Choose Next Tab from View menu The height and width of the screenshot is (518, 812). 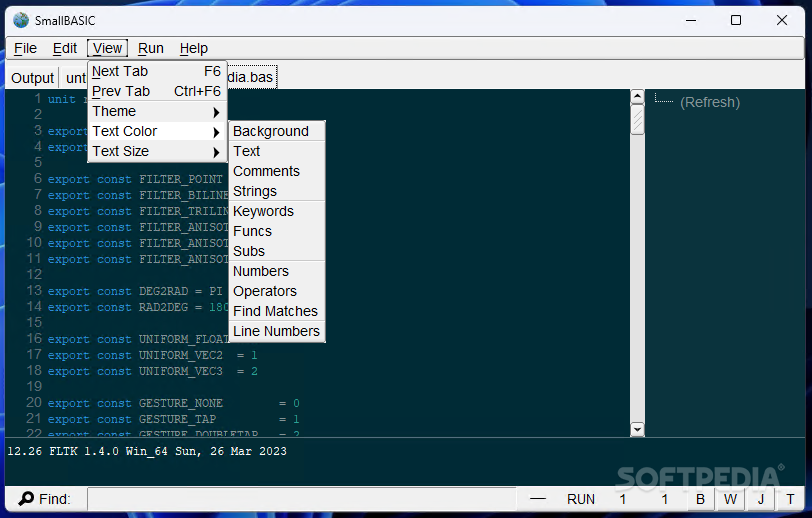click(x=157, y=71)
